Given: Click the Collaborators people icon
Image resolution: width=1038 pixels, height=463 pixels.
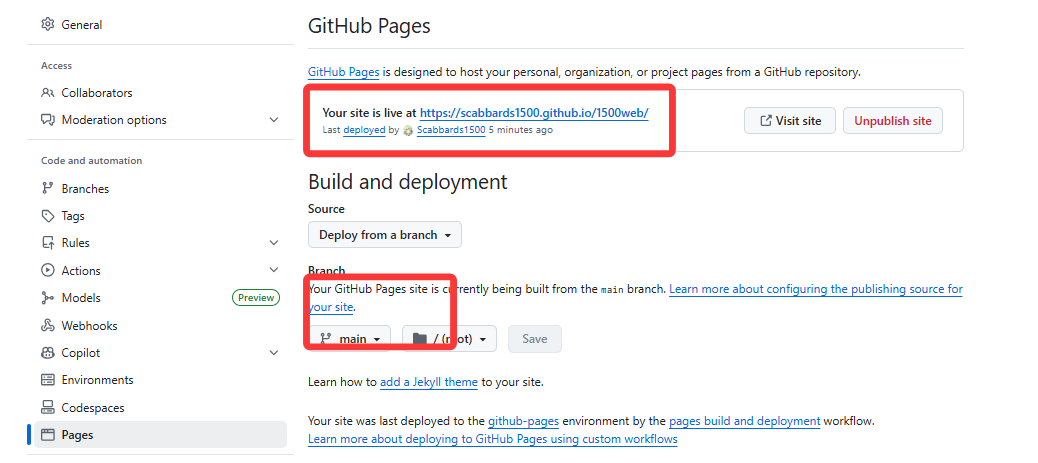Looking at the screenshot, I should (x=47, y=93).
